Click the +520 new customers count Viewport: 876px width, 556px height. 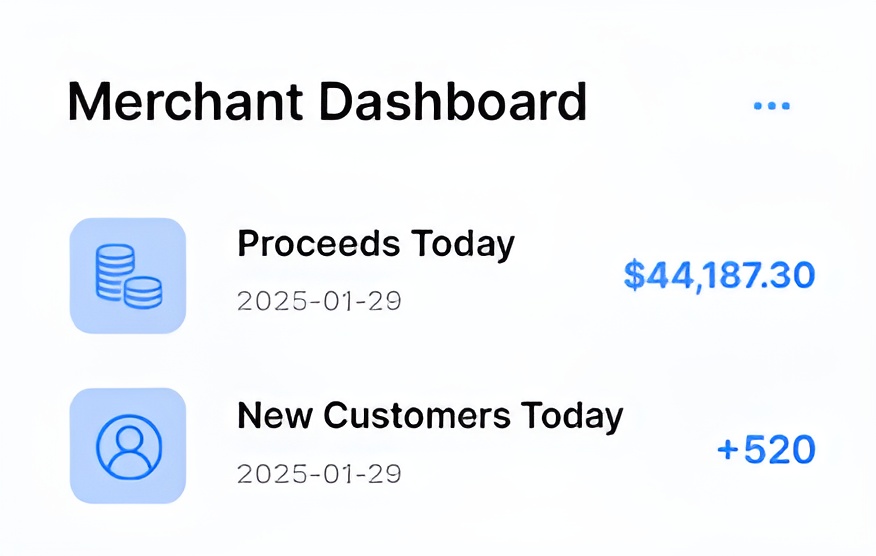click(766, 450)
